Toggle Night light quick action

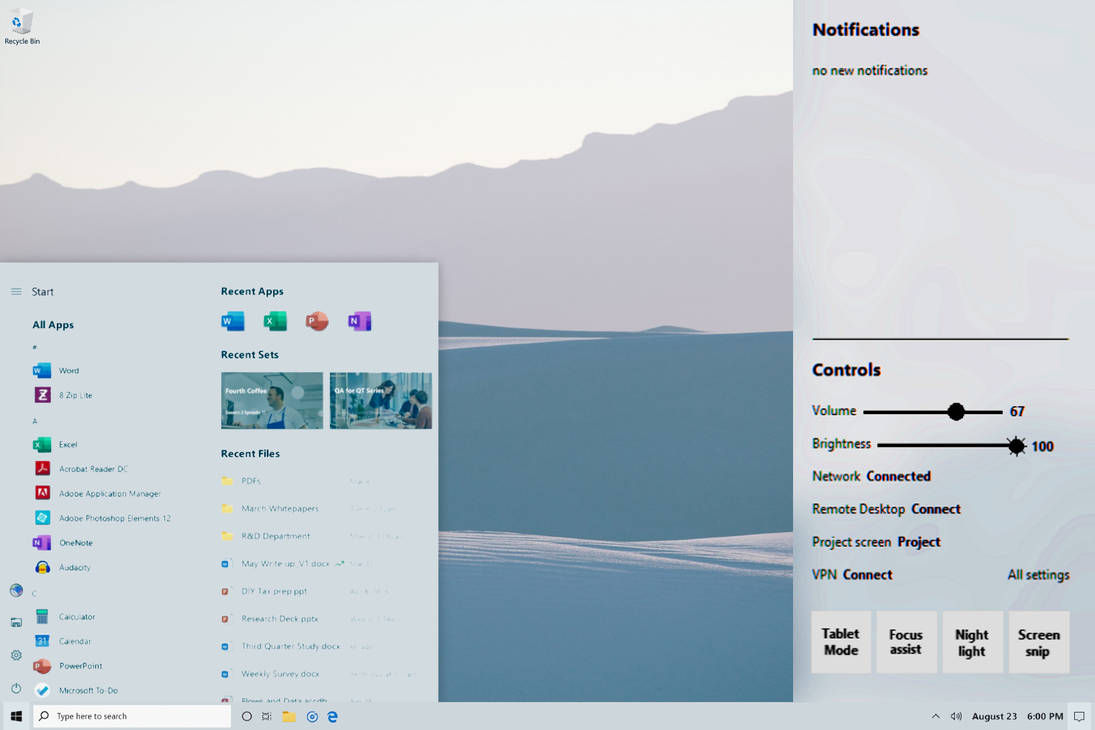[972, 642]
